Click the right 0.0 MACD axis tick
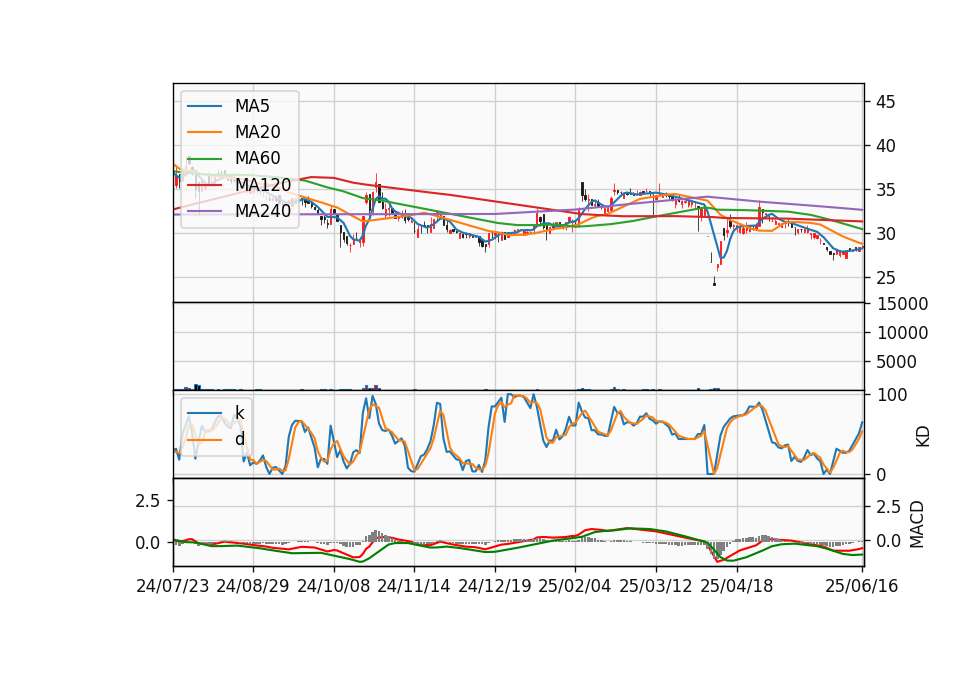Screen dimensions: 960x690 click(x=888, y=541)
